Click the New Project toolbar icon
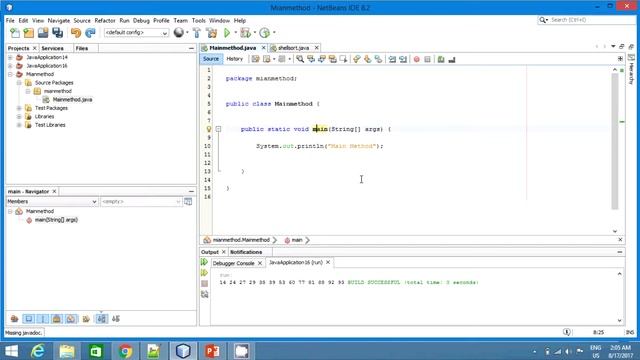 click(29, 33)
